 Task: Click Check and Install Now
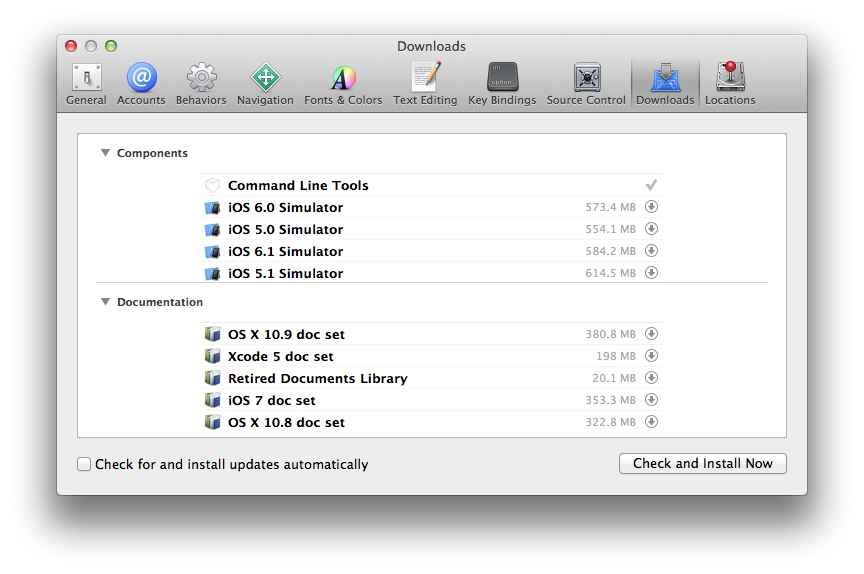pyautogui.click(x=703, y=463)
